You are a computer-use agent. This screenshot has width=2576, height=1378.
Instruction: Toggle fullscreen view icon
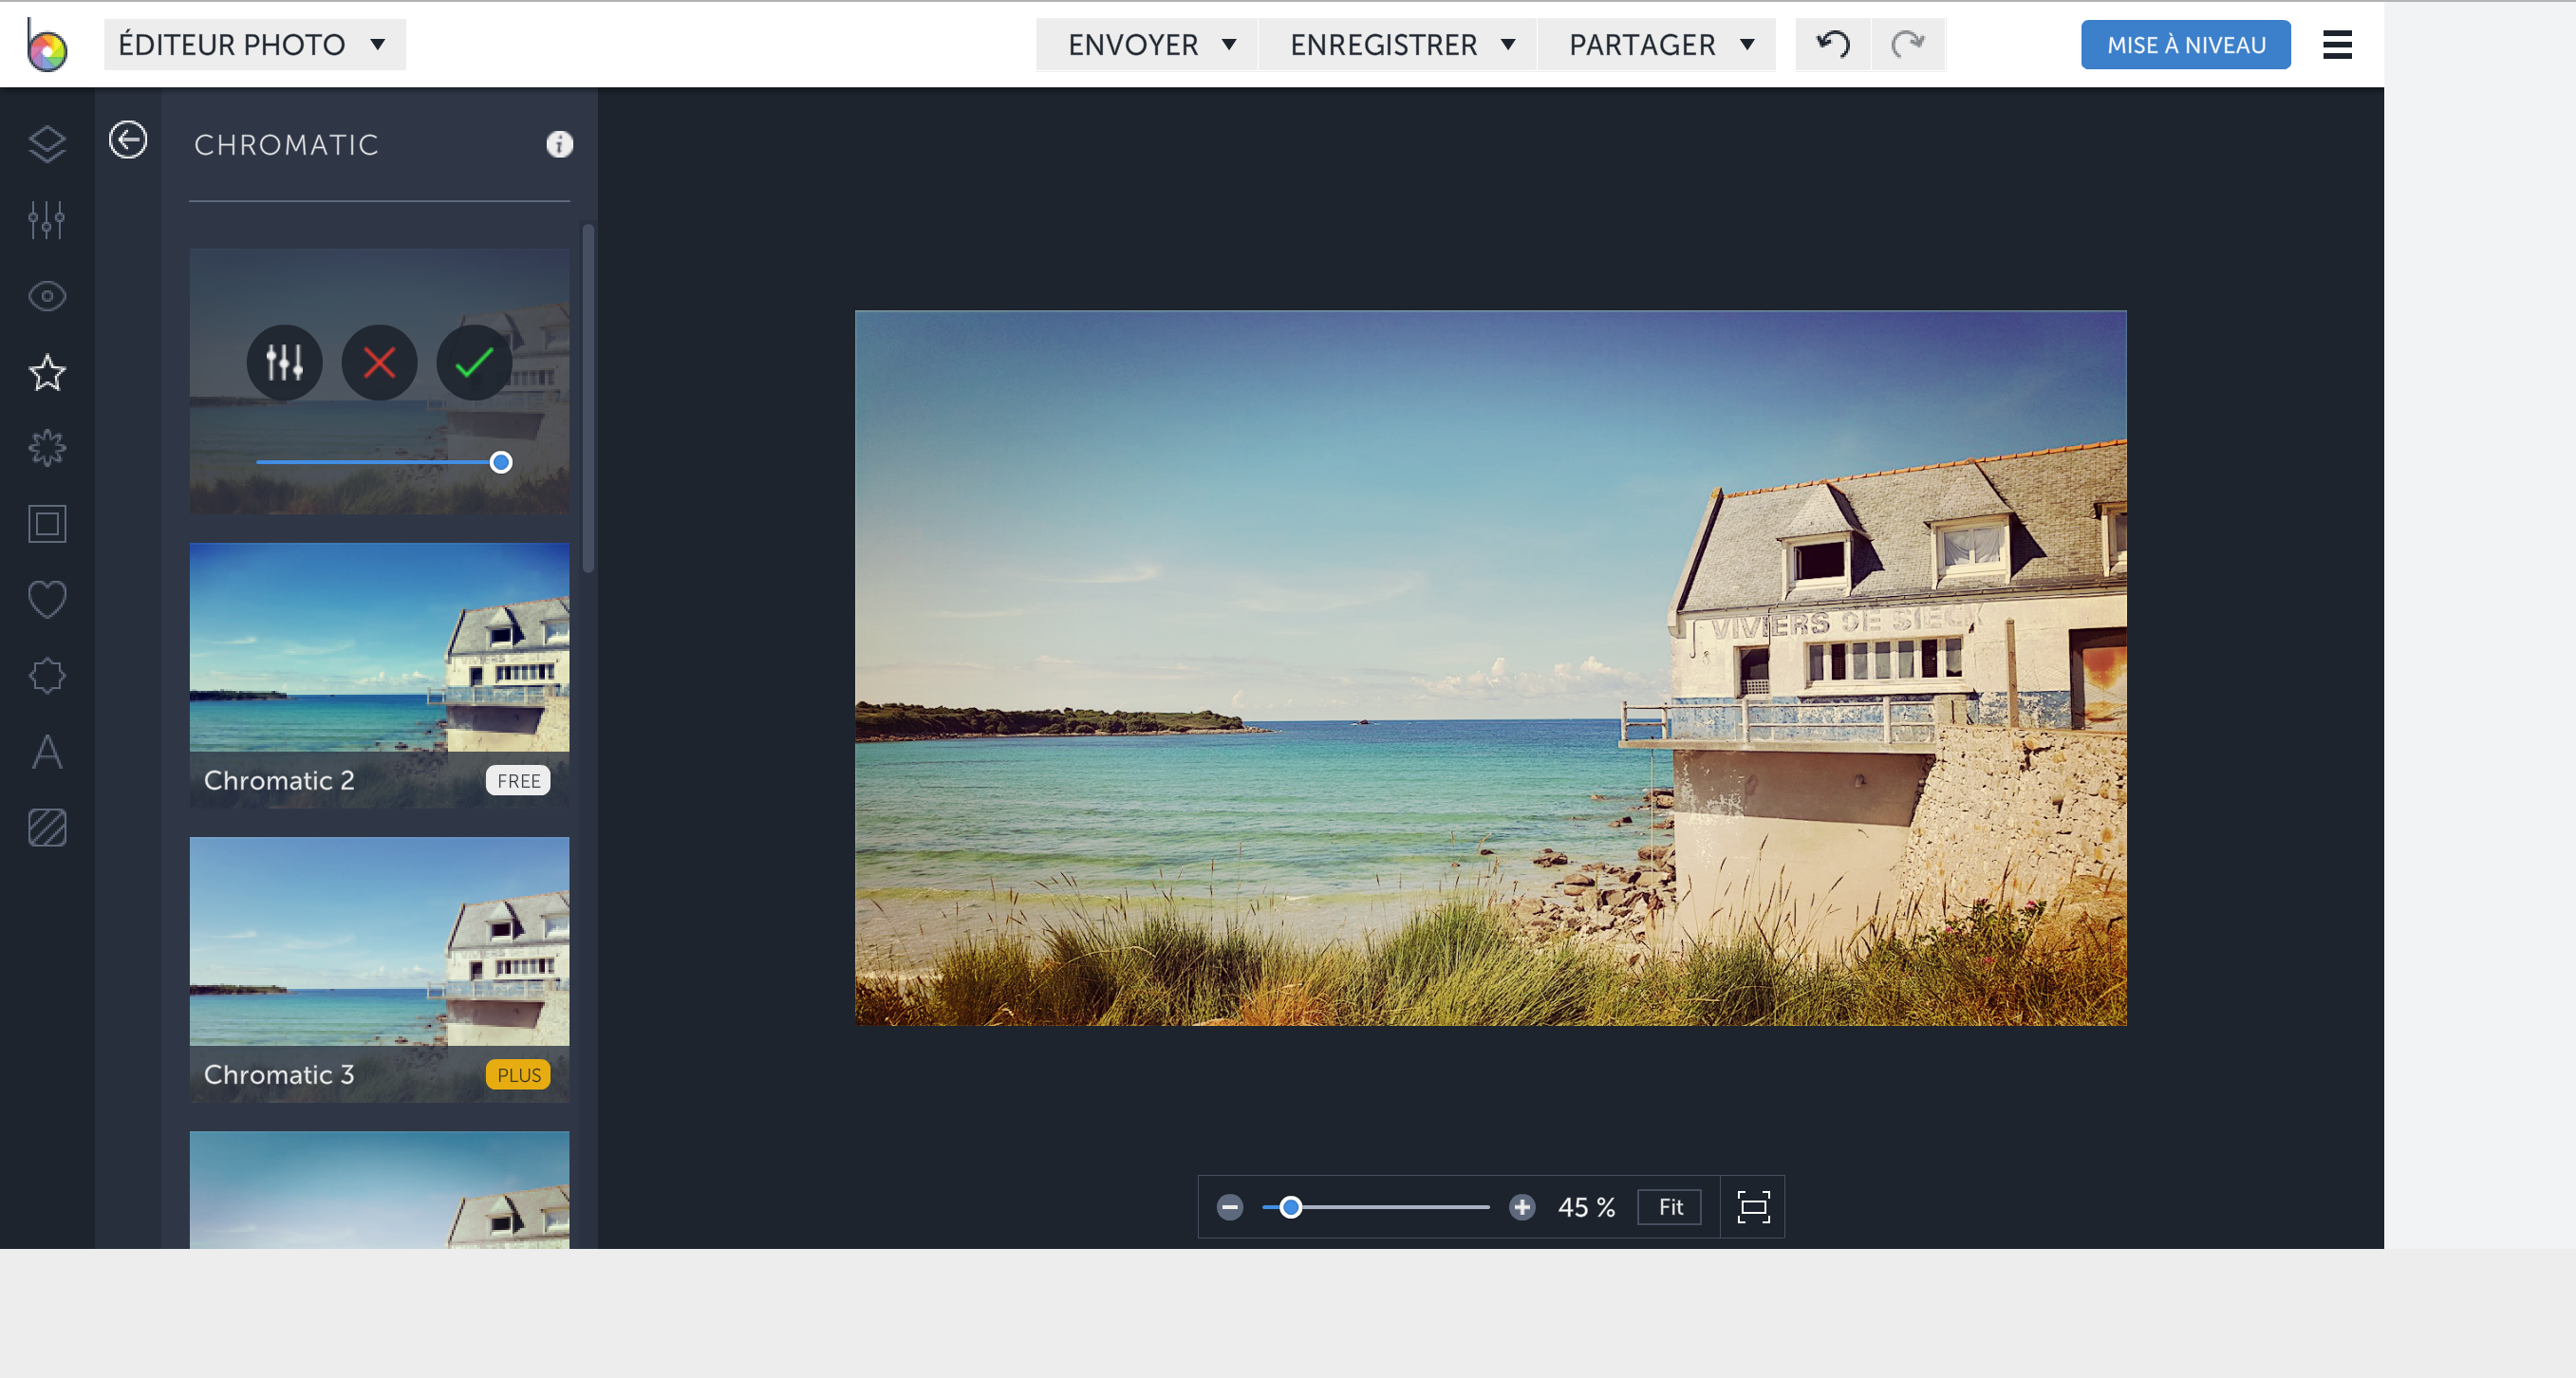[1753, 1207]
